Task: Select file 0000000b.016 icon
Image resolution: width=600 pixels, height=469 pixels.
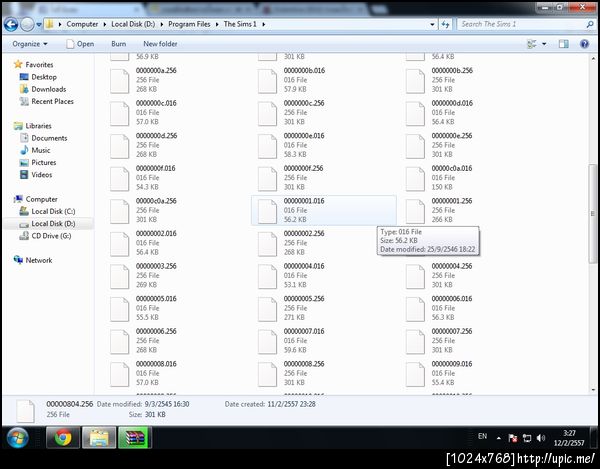Action: pyautogui.click(x=267, y=81)
